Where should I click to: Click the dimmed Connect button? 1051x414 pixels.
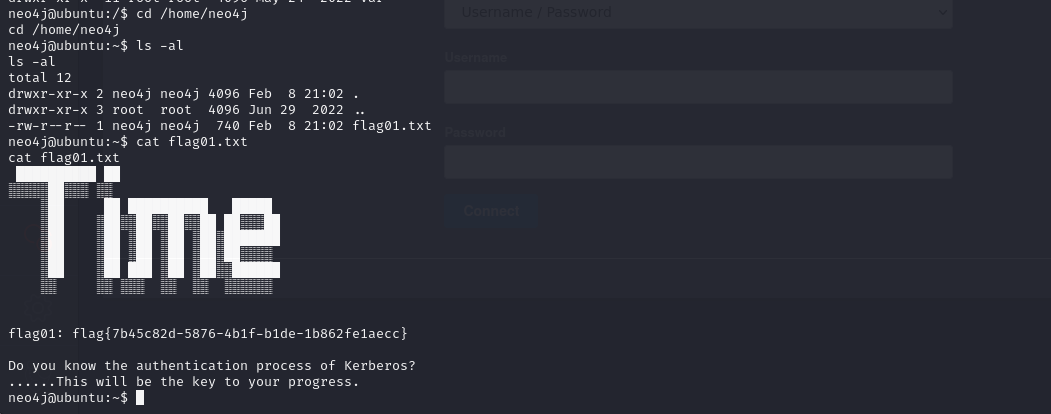click(x=491, y=211)
